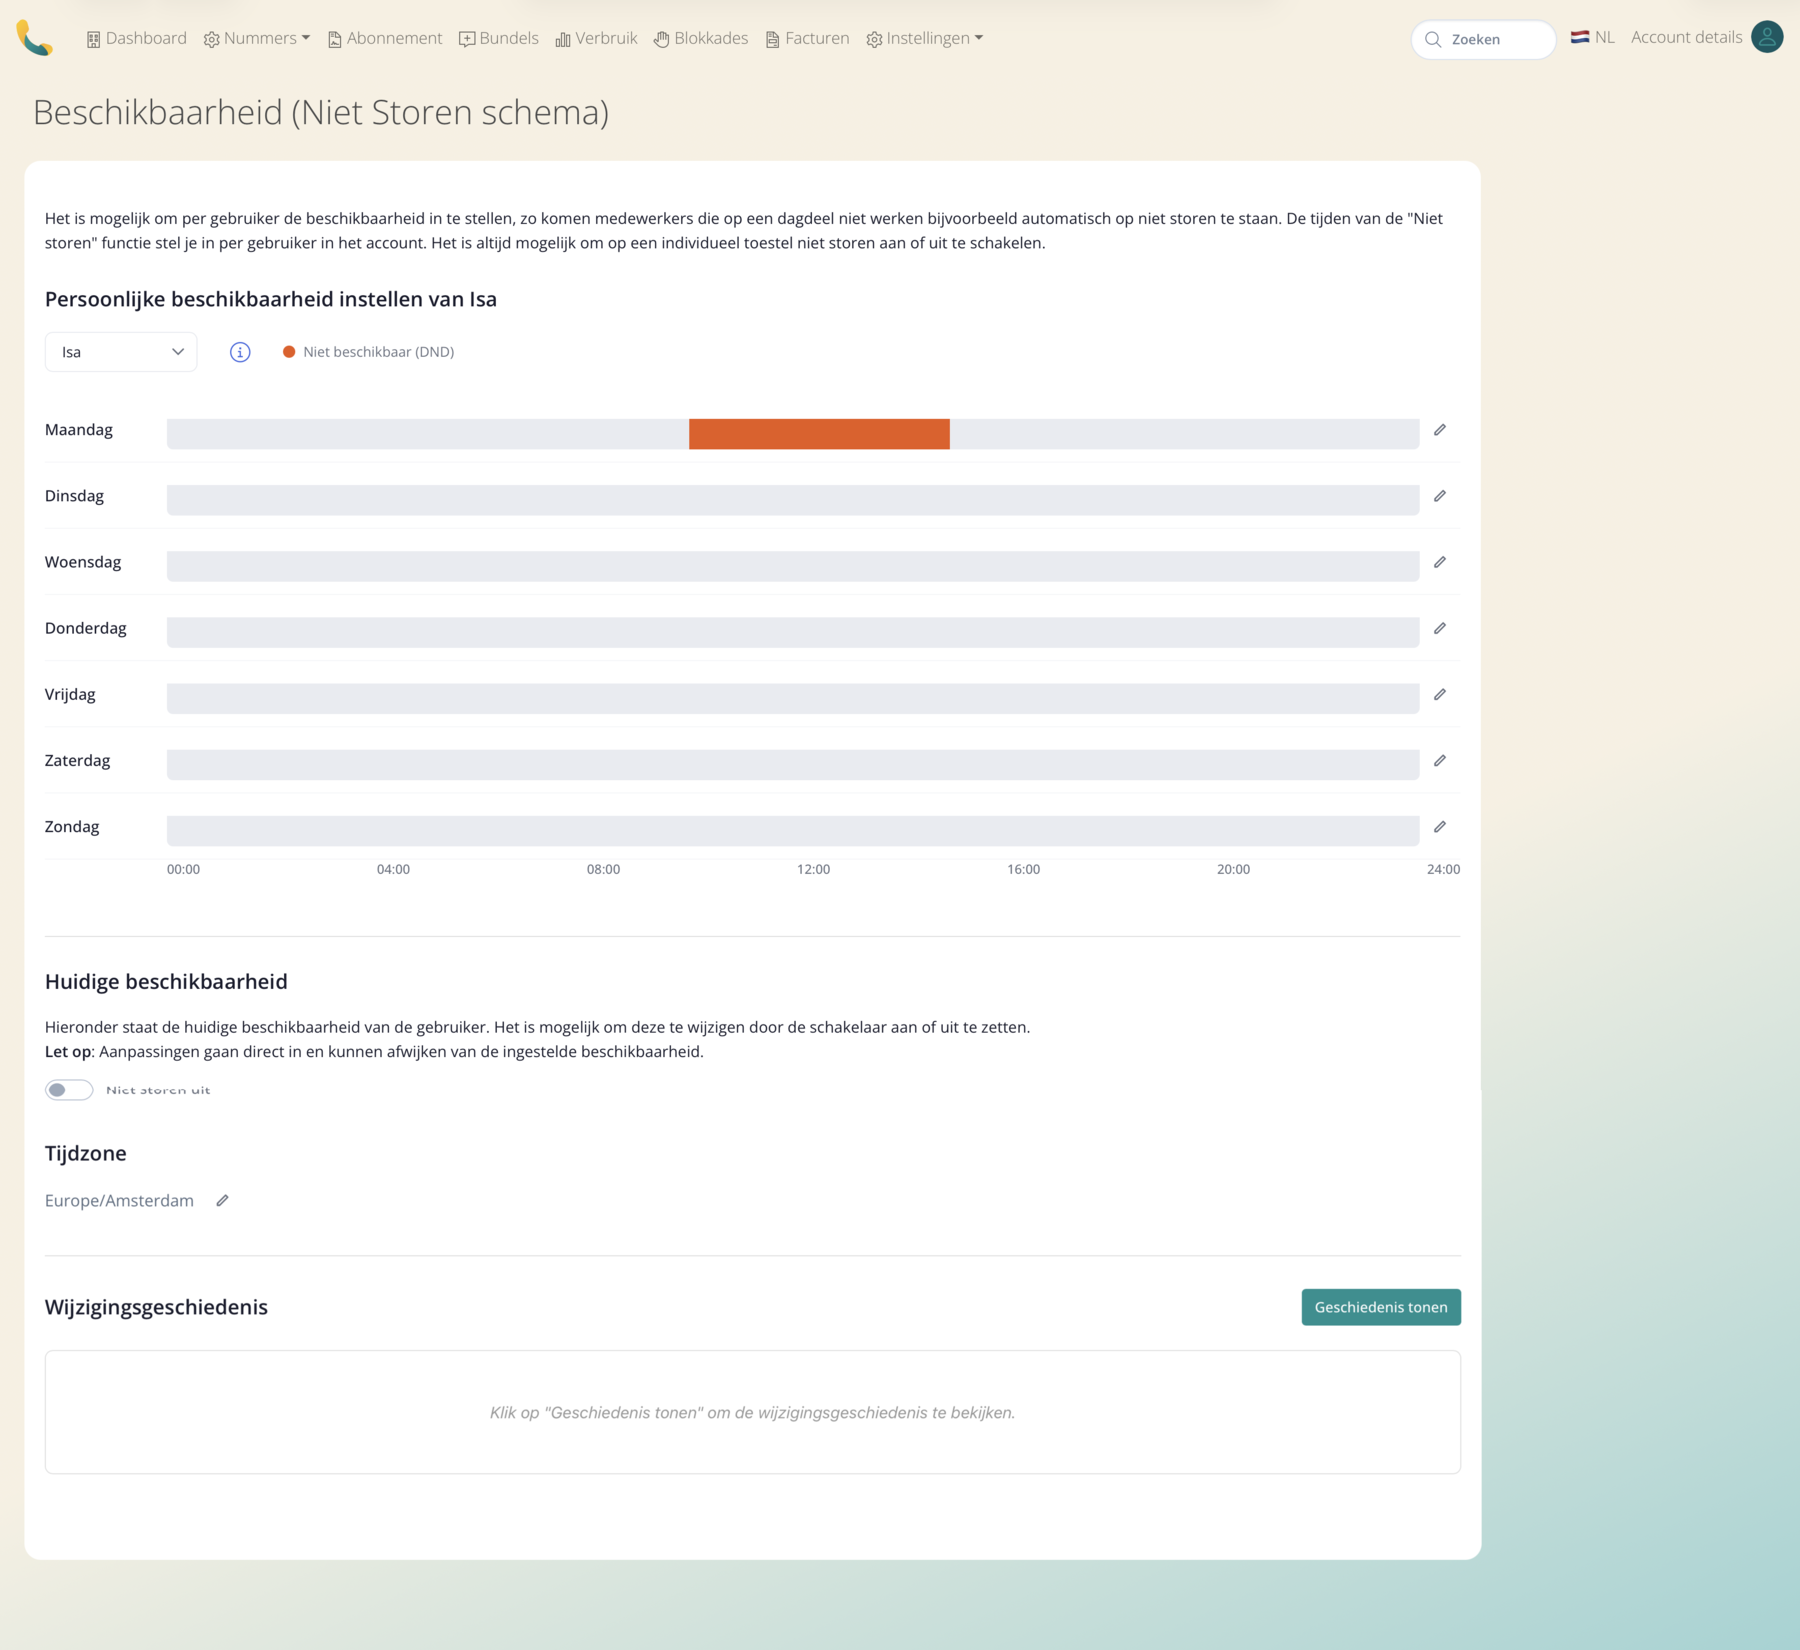Toggle the Niet storen switch
1800x1650 pixels.
69,1090
